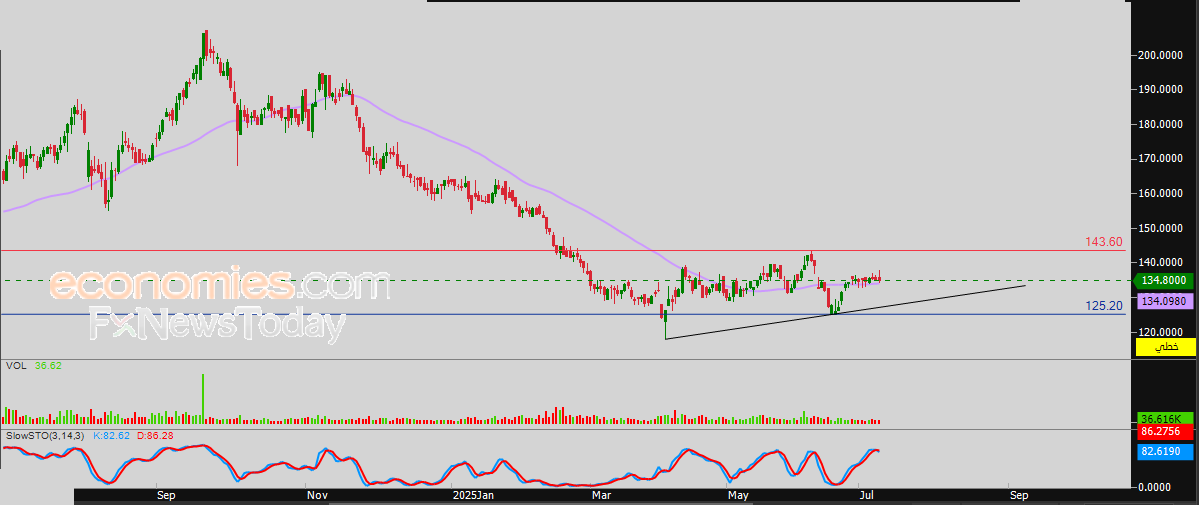Screen dimensions: 1199x505
Task: Click the yellow Arabic scale label
Action: (x=1165, y=347)
